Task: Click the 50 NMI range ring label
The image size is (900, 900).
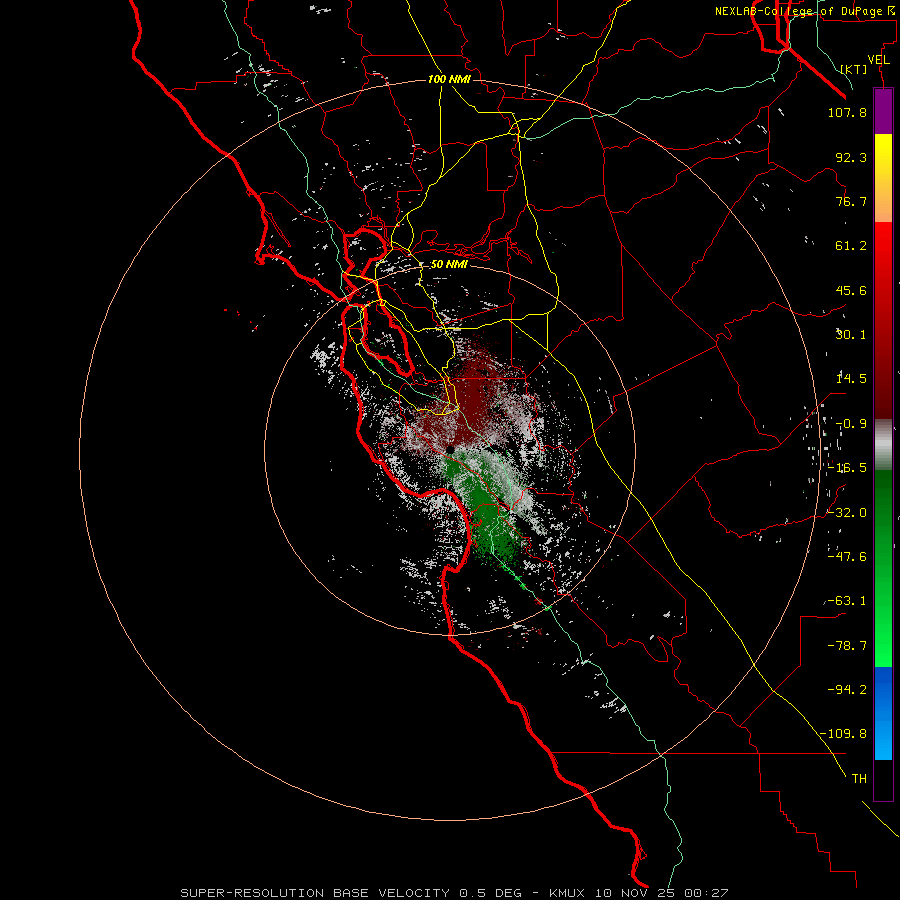Action: 449,264
